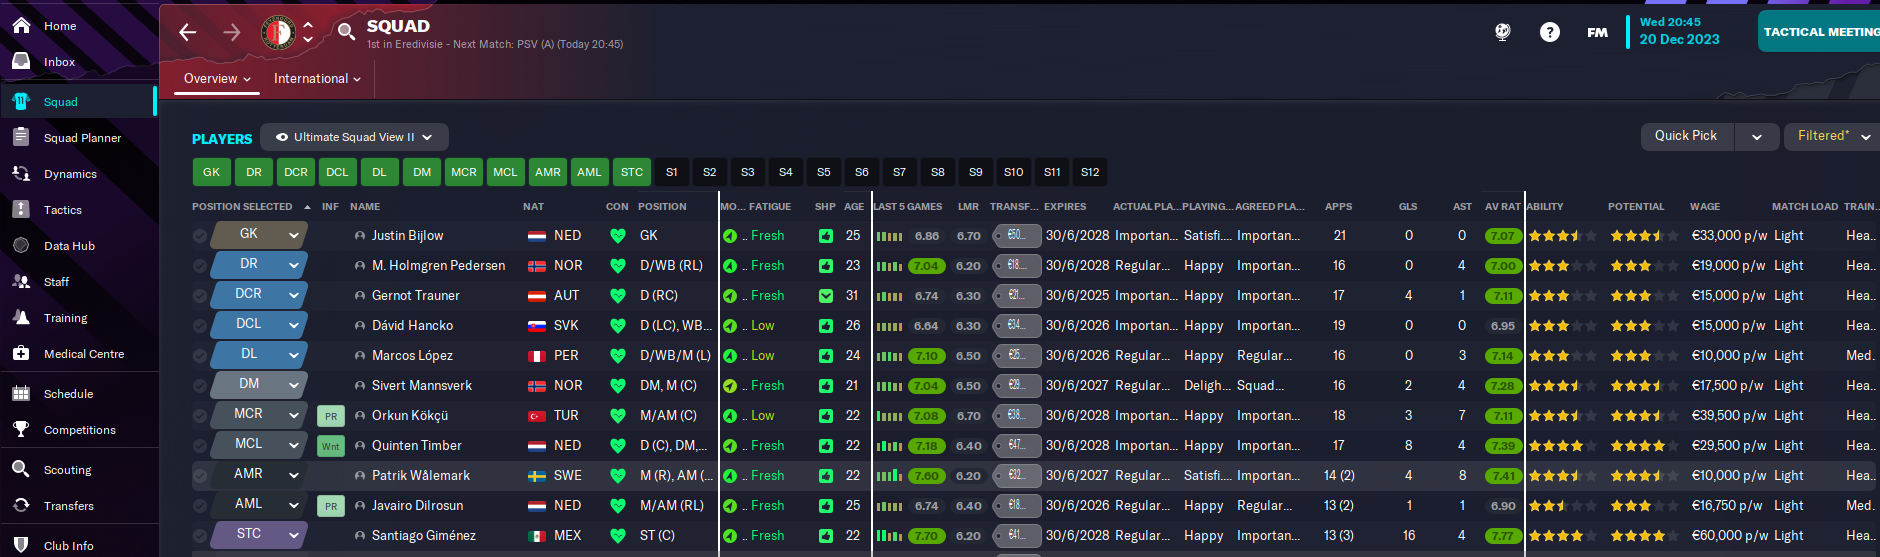Toggle the selection circle for DCL row
This screenshot has height=557, width=1880.
(x=200, y=326)
